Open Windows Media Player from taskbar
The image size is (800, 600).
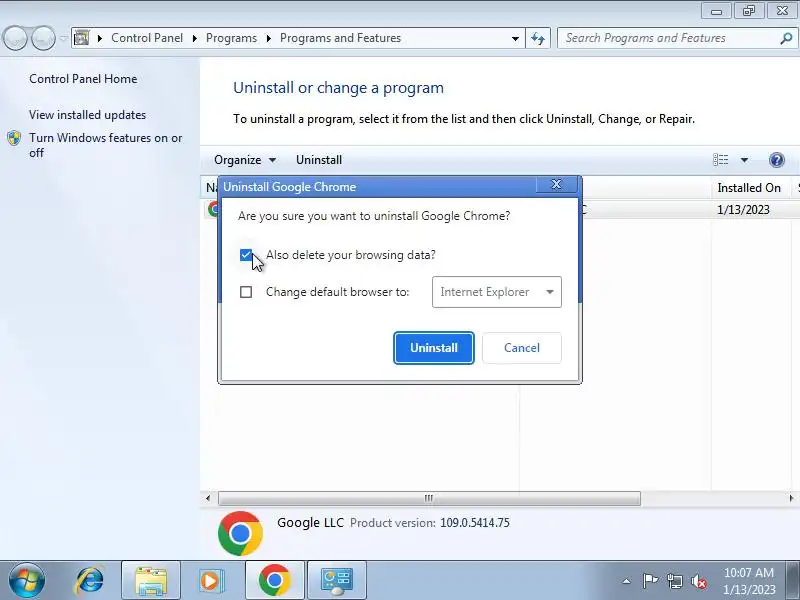210,580
